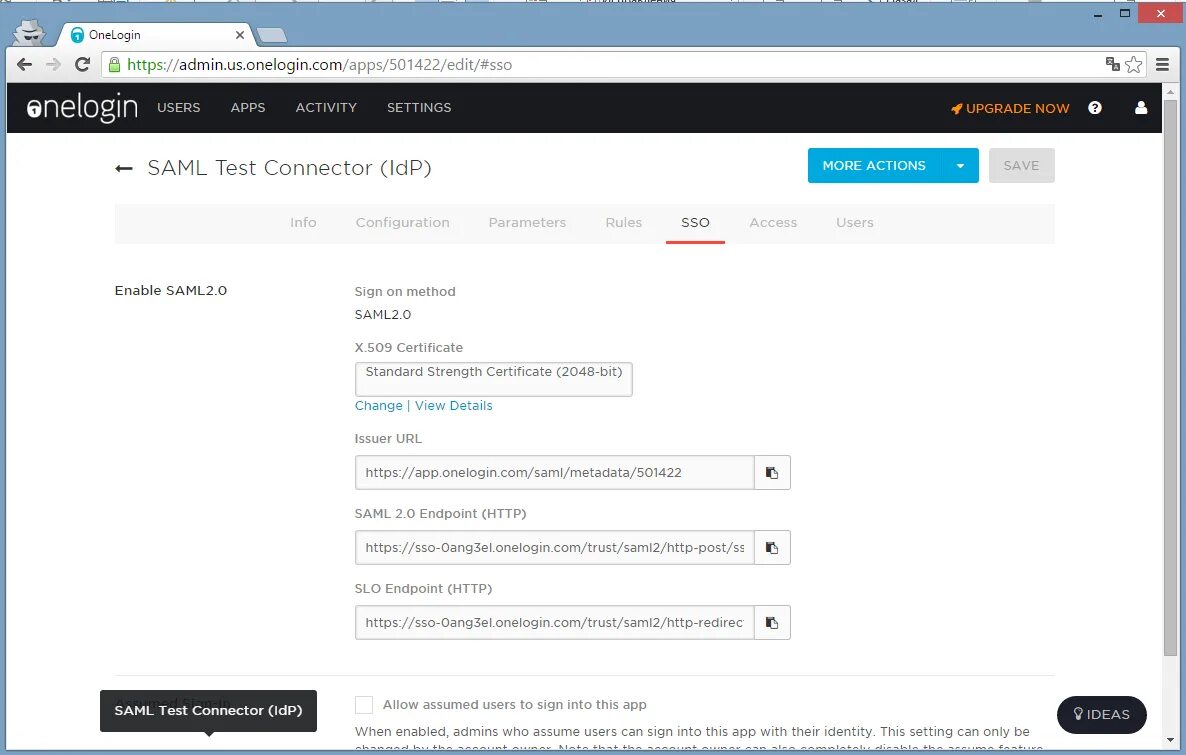Click the page vertical scrollbar
1186x755 pixels.
coord(1170,378)
